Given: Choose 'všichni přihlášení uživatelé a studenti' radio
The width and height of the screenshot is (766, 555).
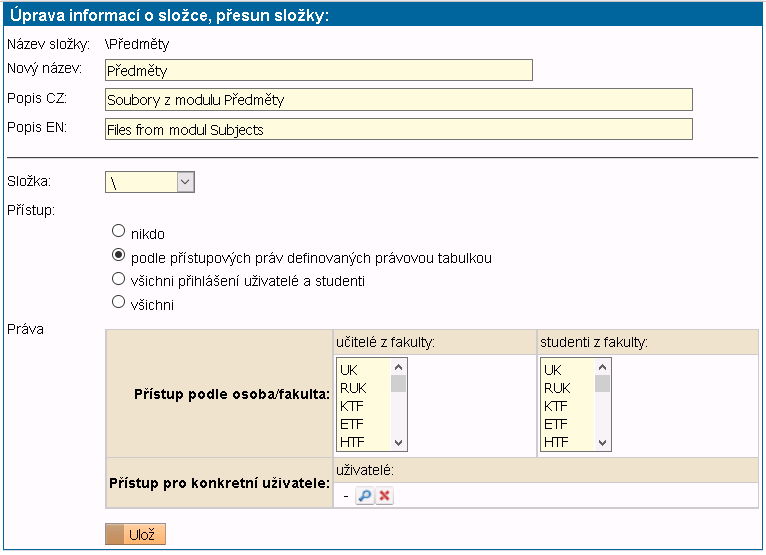Looking at the screenshot, I should tap(119, 280).
